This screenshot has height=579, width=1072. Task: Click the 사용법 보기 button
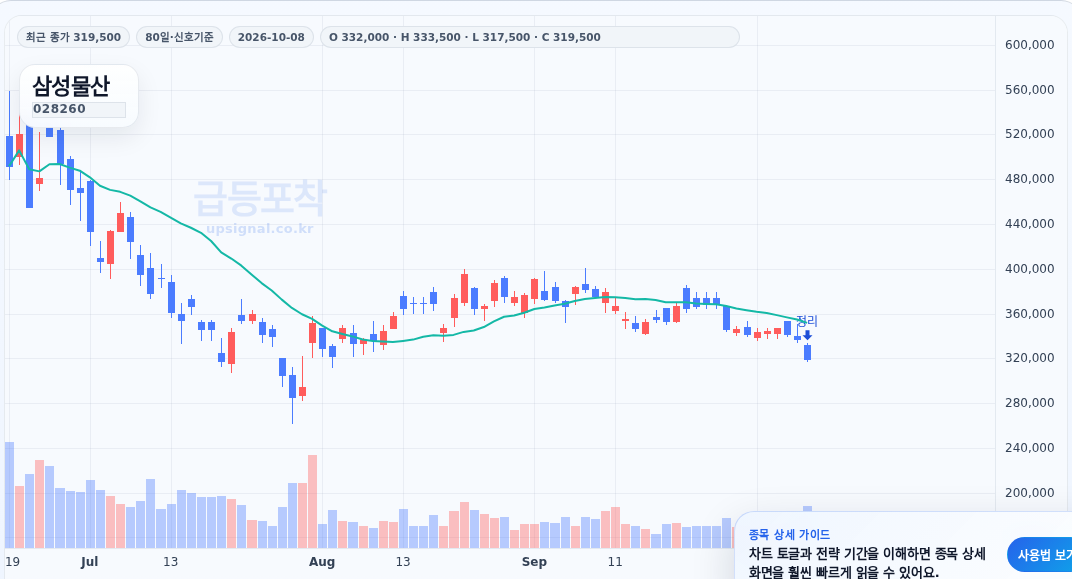coord(1042,555)
